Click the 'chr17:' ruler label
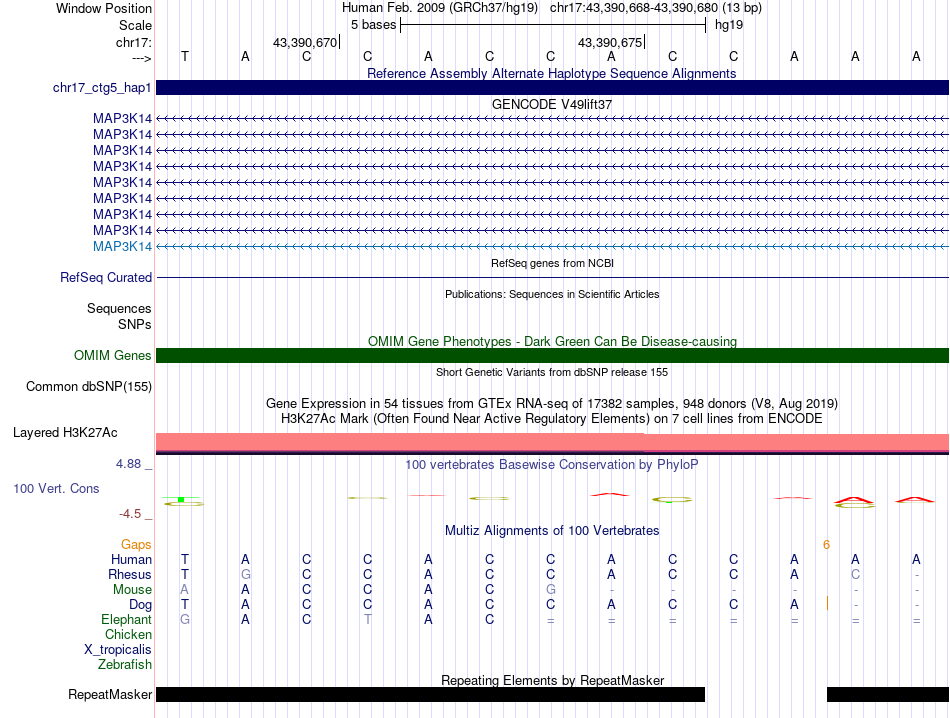The height and width of the screenshot is (718, 950). coord(133,42)
